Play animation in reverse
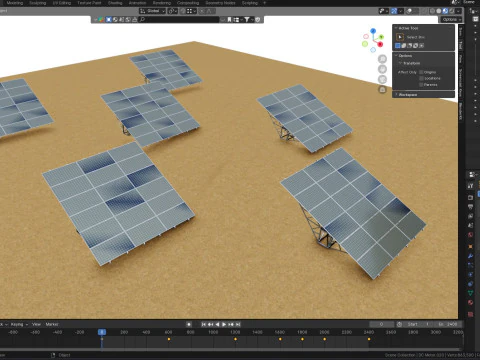The image size is (480, 360). [217, 324]
